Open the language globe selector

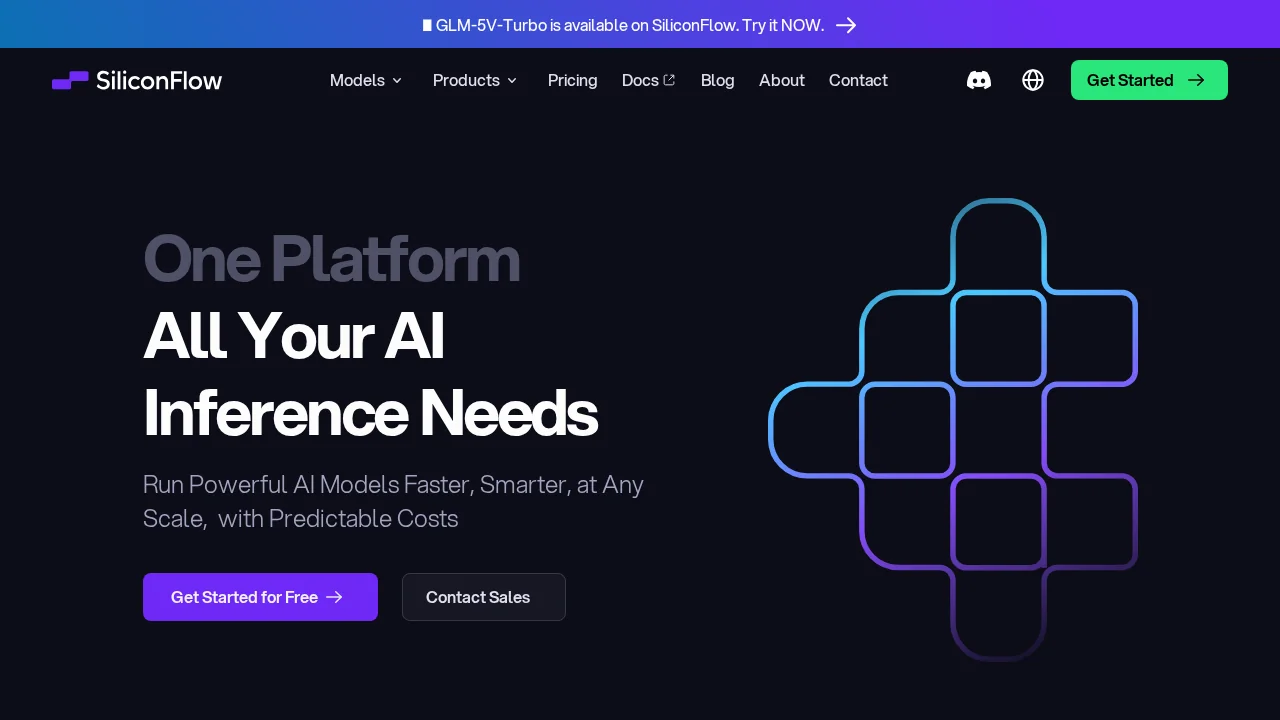pos(1032,80)
